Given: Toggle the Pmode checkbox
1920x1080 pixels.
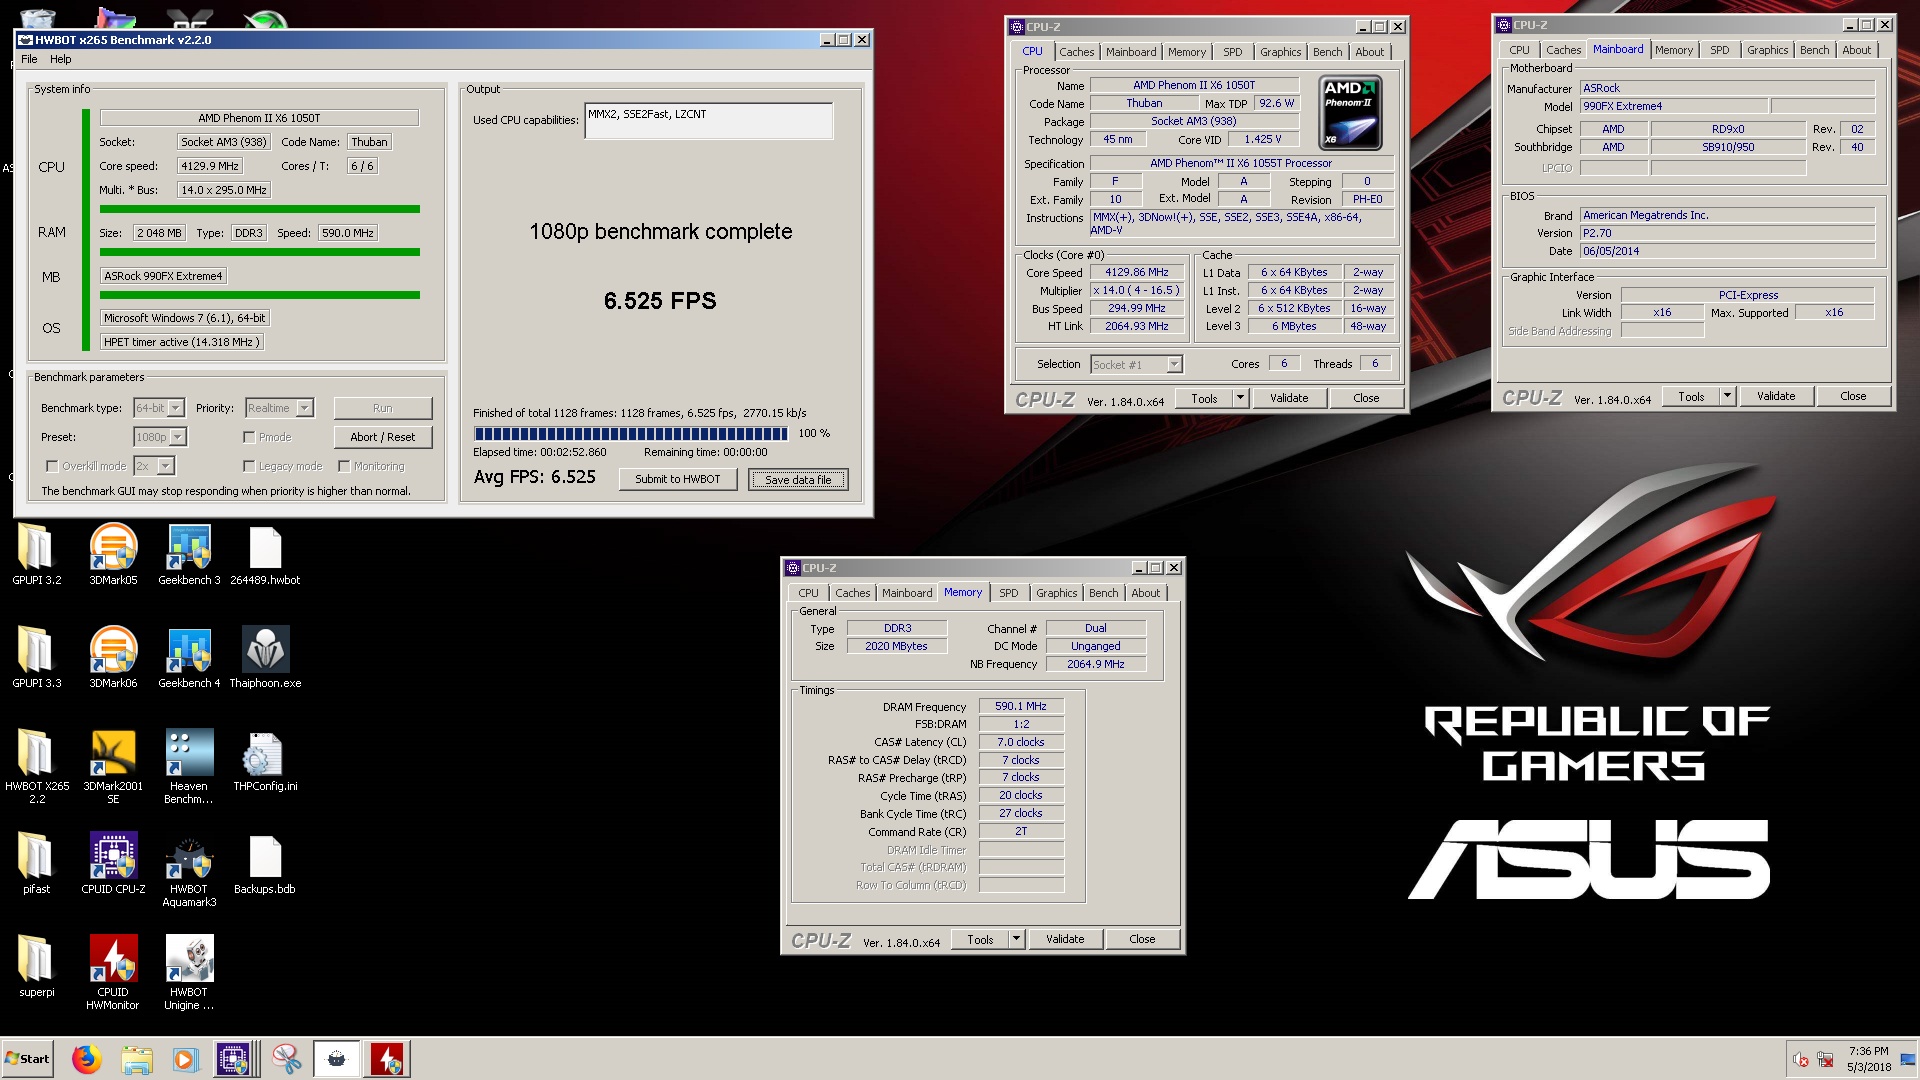Looking at the screenshot, I should (x=249, y=437).
